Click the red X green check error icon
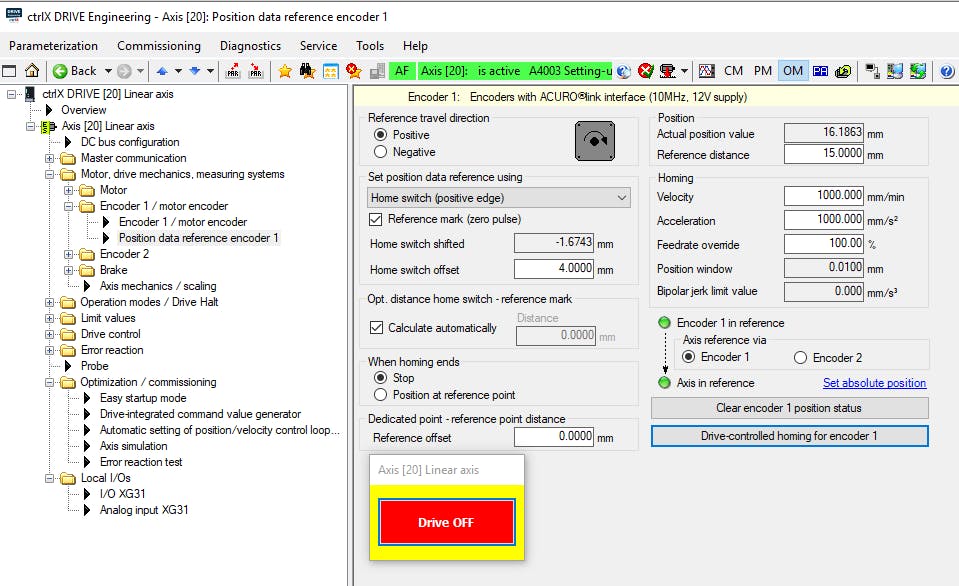 coord(645,71)
